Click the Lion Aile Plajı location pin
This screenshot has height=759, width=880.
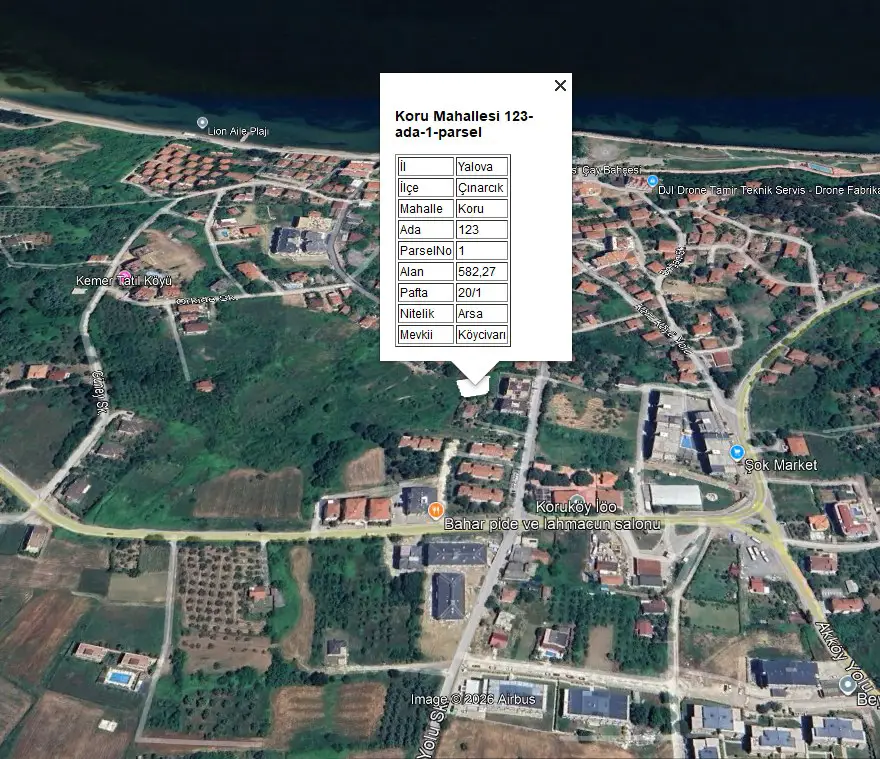click(x=203, y=122)
